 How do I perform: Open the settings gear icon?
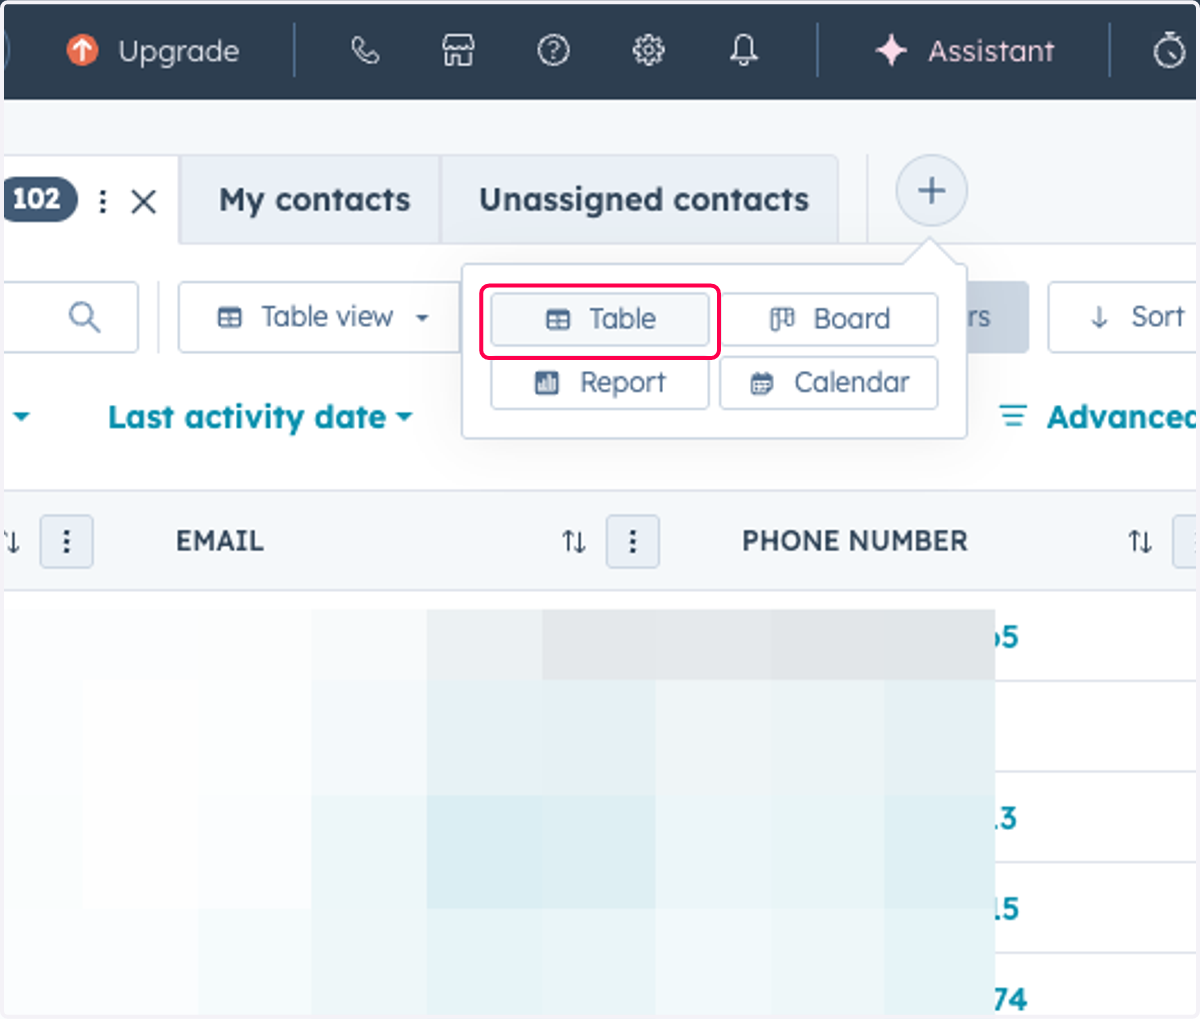[648, 50]
